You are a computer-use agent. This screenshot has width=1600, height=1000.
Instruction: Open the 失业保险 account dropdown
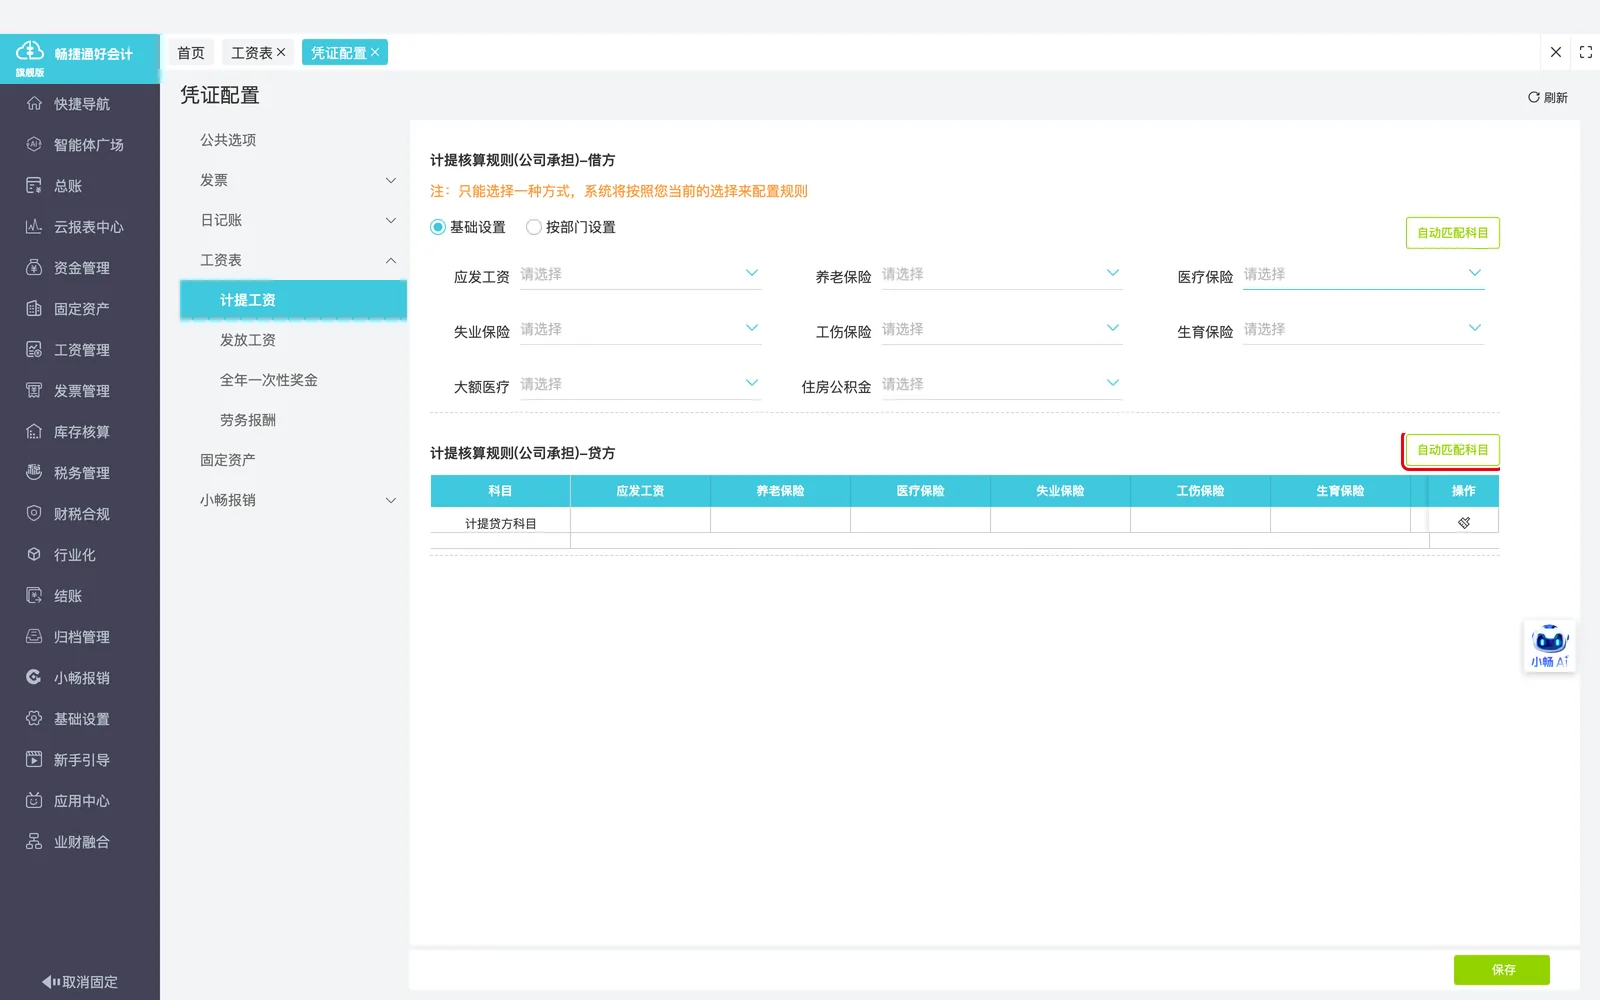click(x=640, y=330)
